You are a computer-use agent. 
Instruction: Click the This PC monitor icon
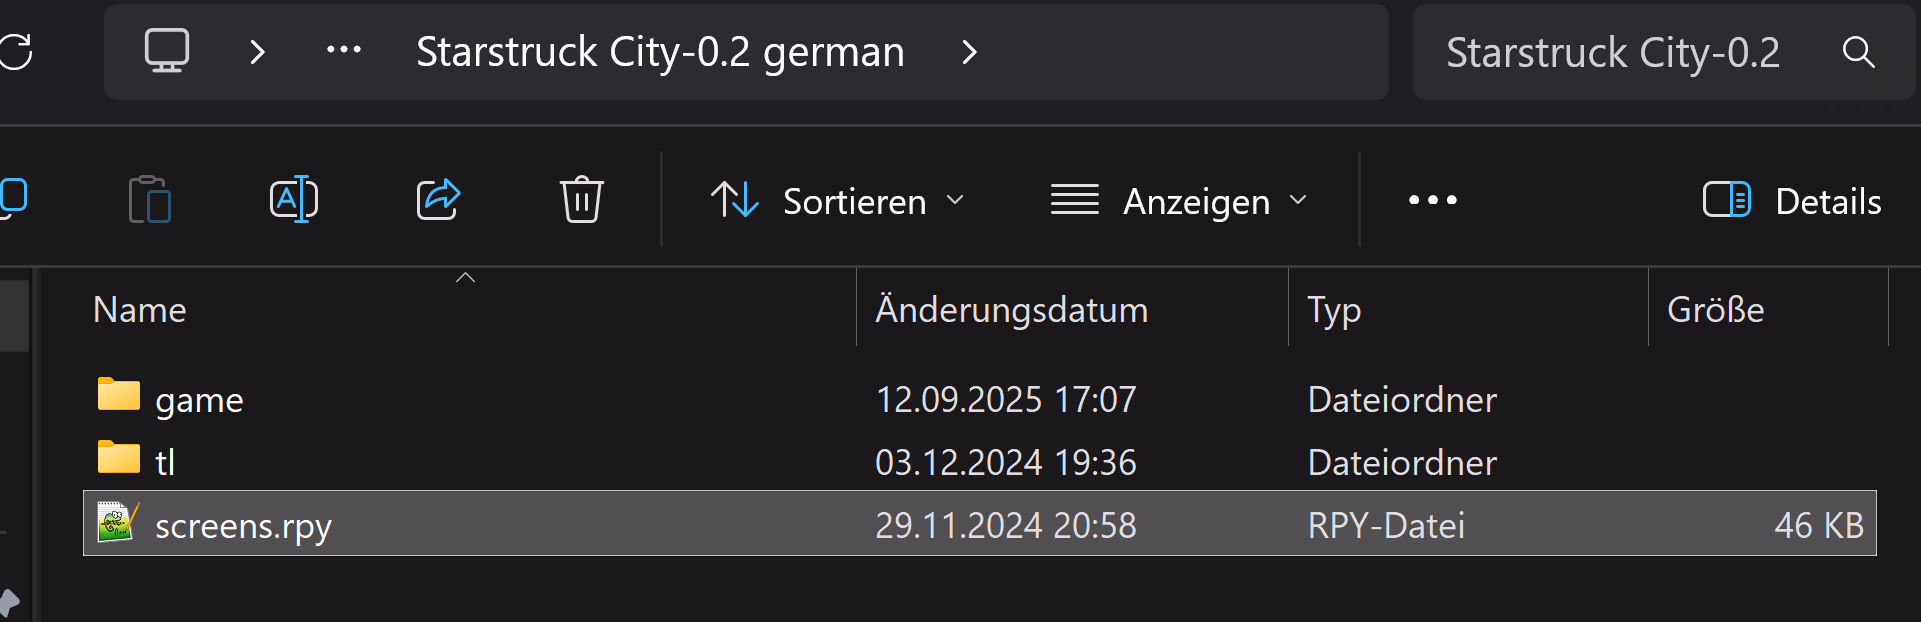(167, 51)
